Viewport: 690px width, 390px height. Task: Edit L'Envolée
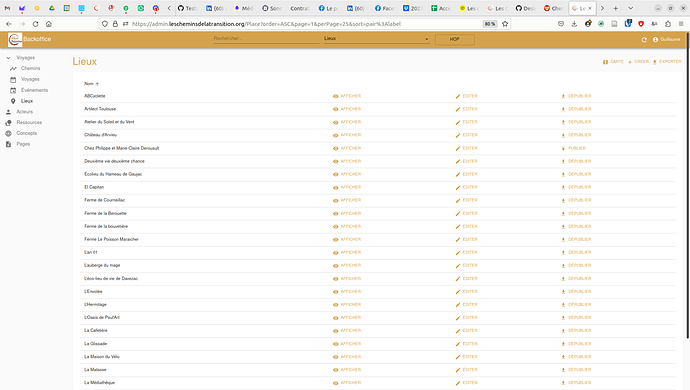(466, 291)
